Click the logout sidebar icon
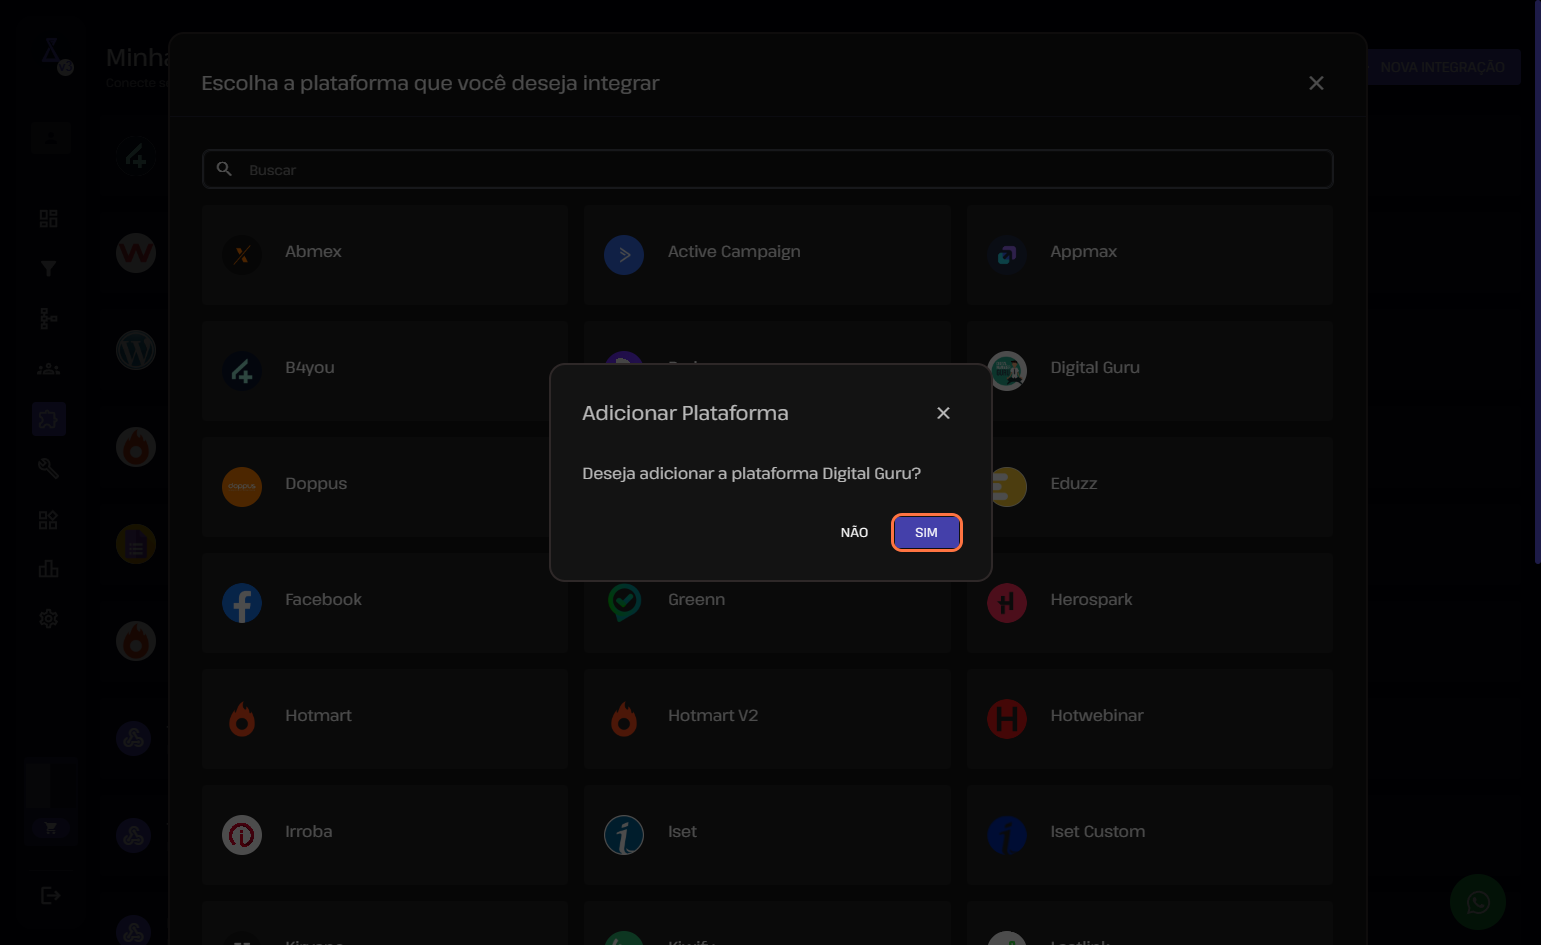The image size is (1541, 945). click(50, 895)
